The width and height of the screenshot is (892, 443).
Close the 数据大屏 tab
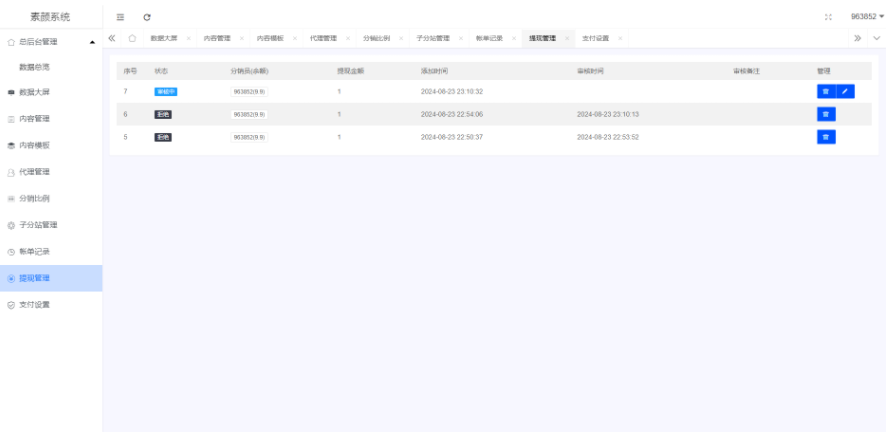[188, 38]
